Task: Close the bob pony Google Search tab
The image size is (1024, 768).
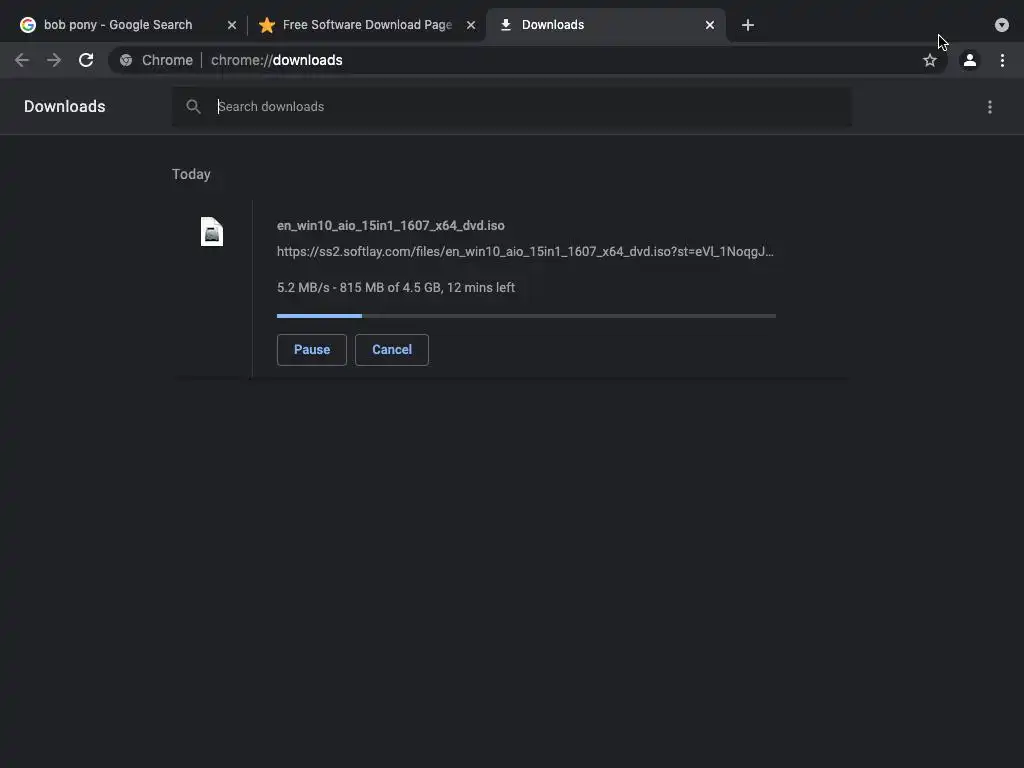Action: click(x=232, y=25)
